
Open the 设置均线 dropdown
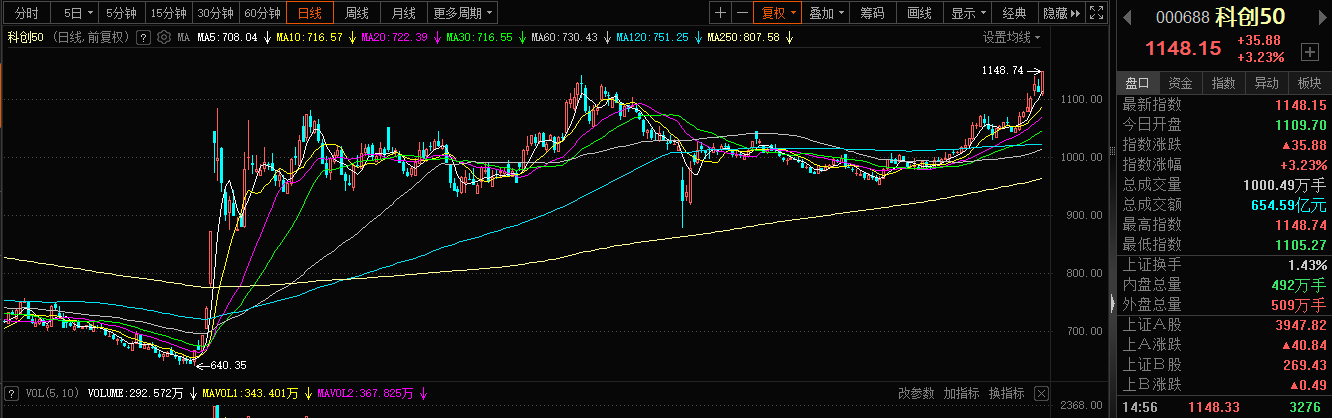pyautogui.click(x=1011, y=37)
